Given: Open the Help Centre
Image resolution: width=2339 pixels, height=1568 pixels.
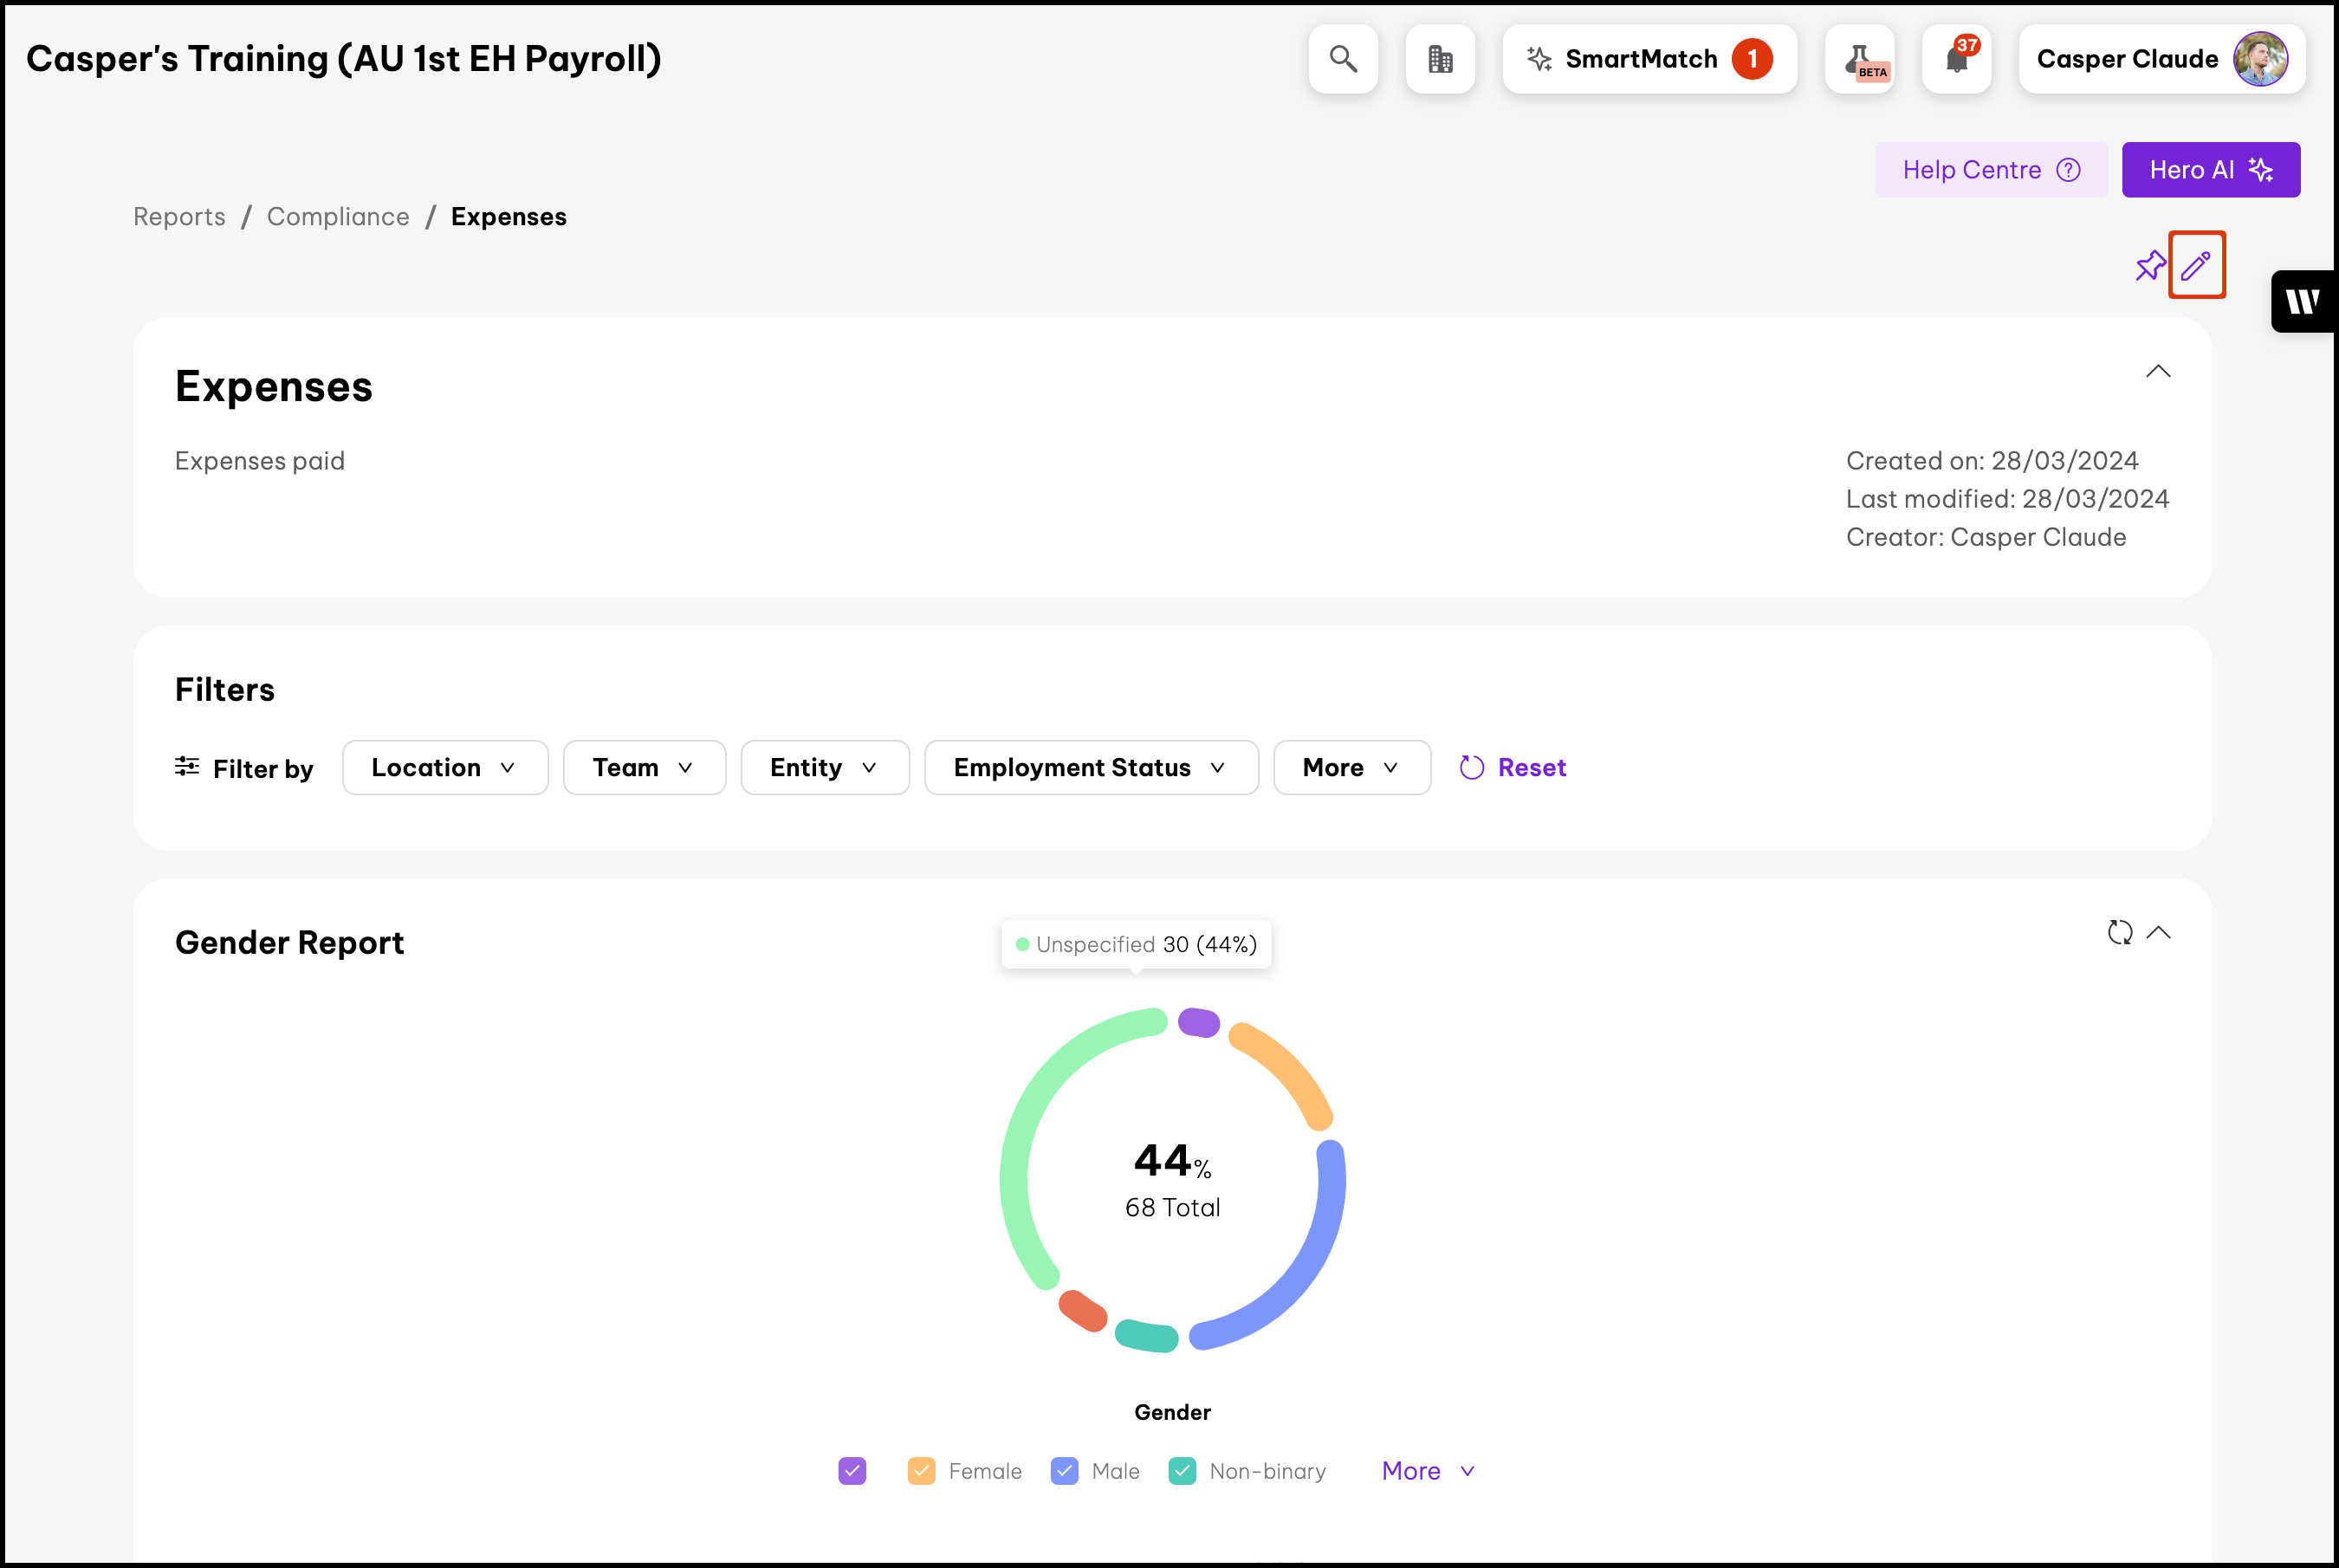Looking at the screenshot, I should click(x=1990, y=170).
